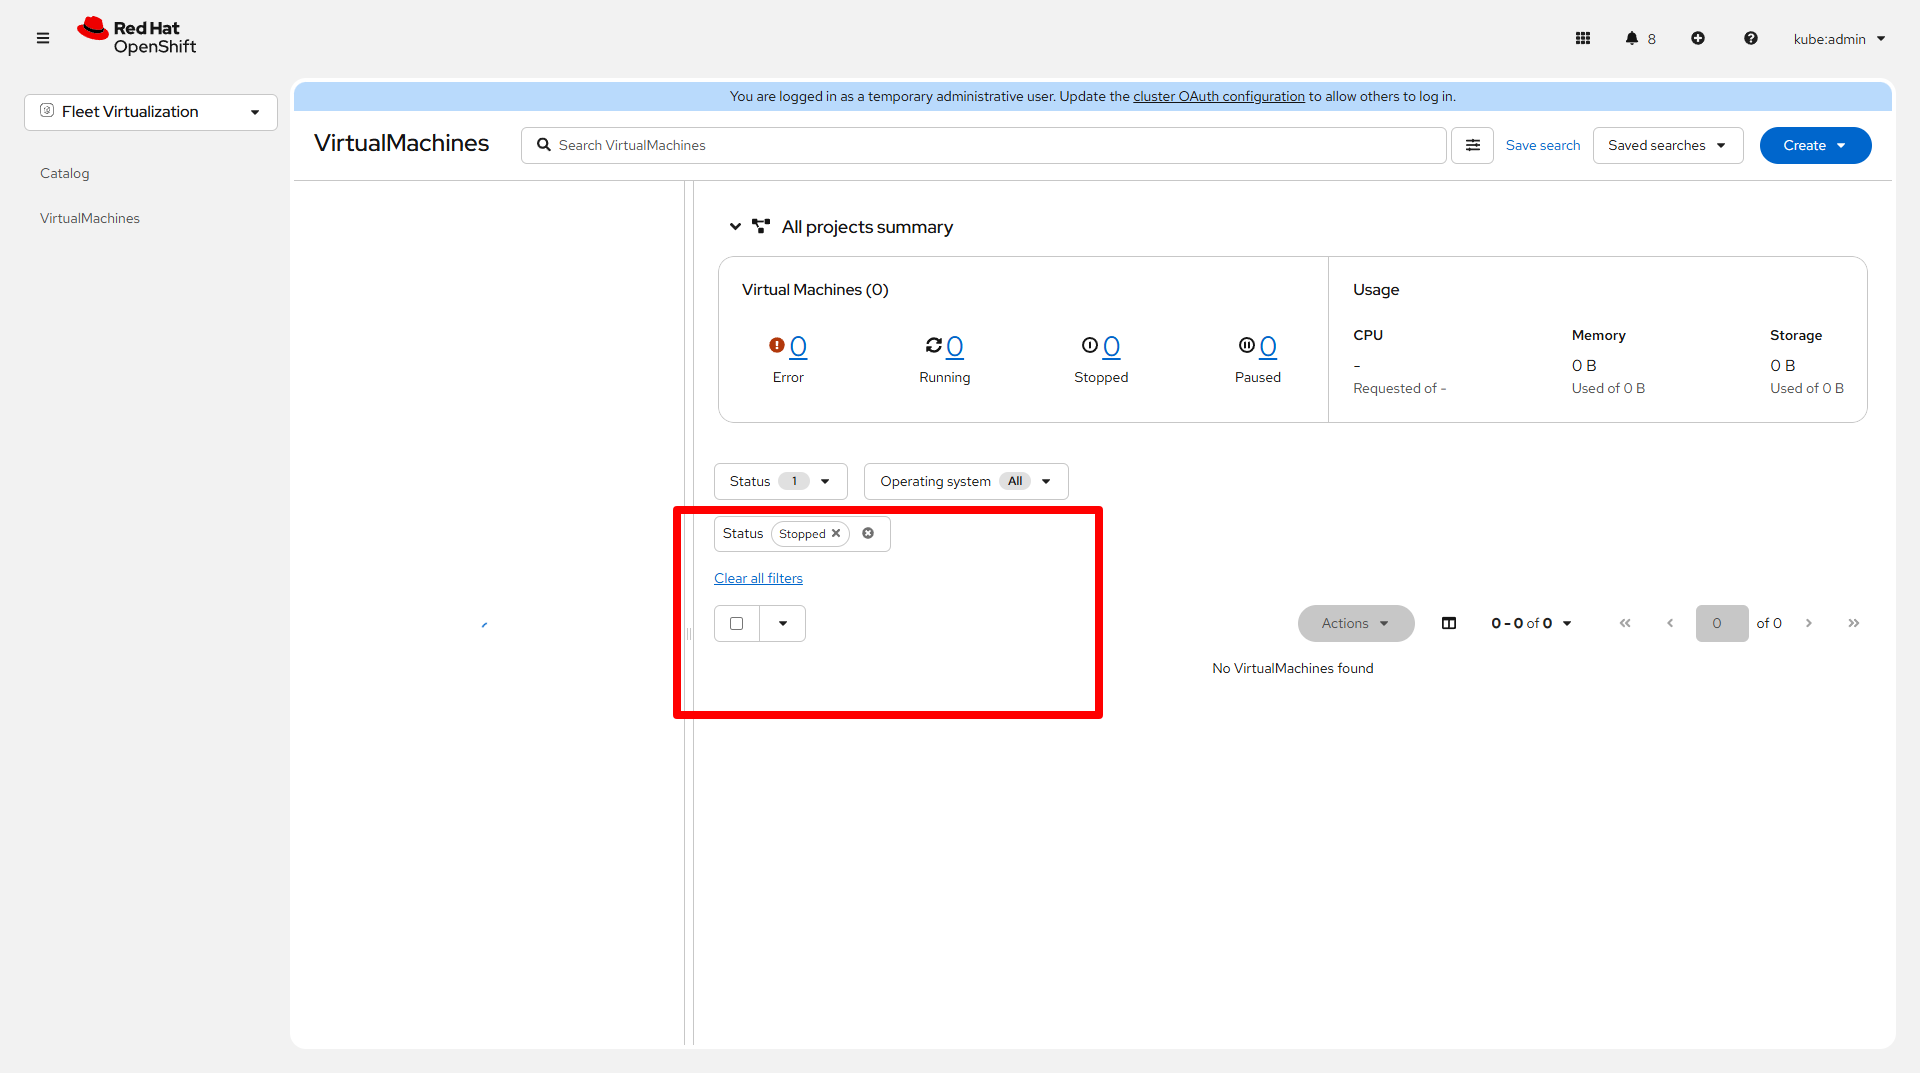
Task: Open advanced search filter options icon
Action: tap(1473, 145)
